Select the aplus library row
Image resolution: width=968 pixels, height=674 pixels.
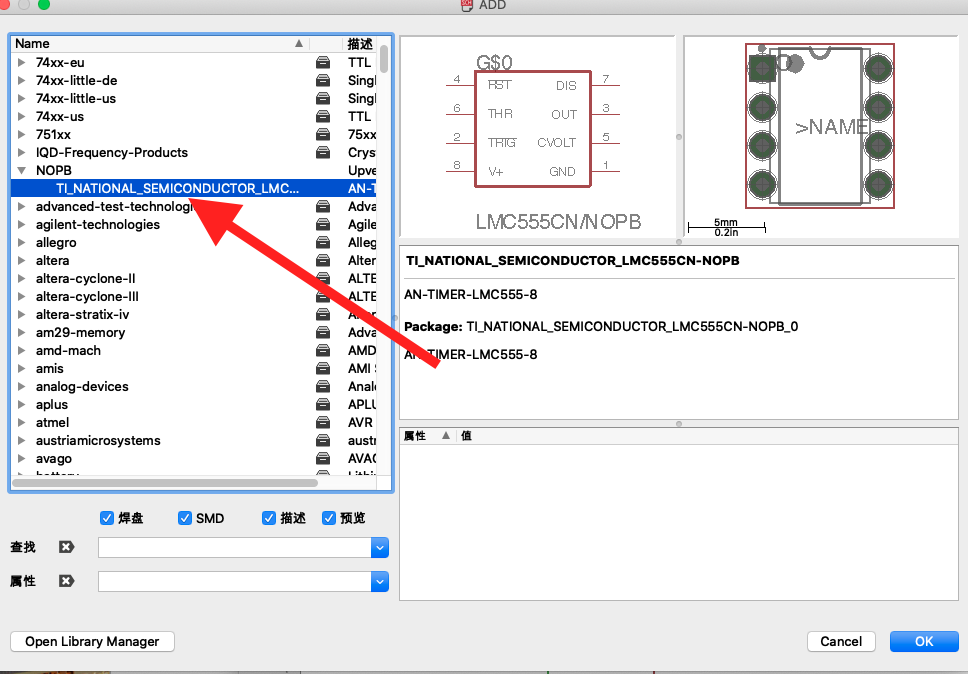[193, 404]
